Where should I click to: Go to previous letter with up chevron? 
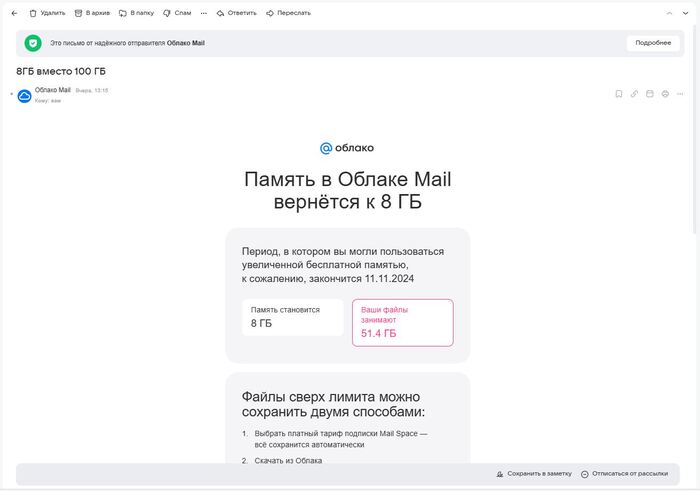[669, 13]
